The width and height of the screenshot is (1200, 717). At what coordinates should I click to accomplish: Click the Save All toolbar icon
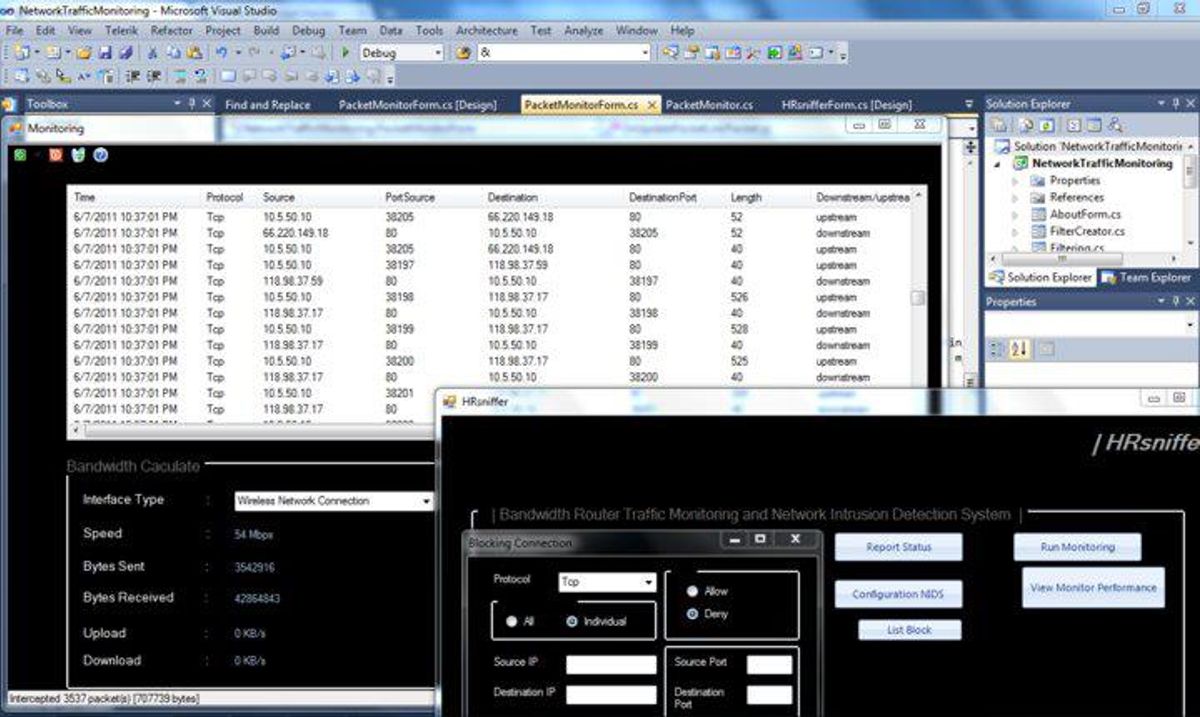tap(124, 53)
